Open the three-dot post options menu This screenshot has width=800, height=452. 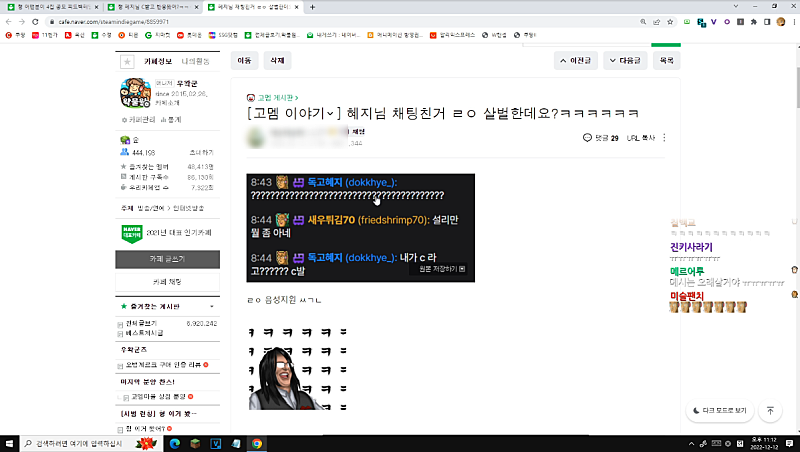point(664,138)
